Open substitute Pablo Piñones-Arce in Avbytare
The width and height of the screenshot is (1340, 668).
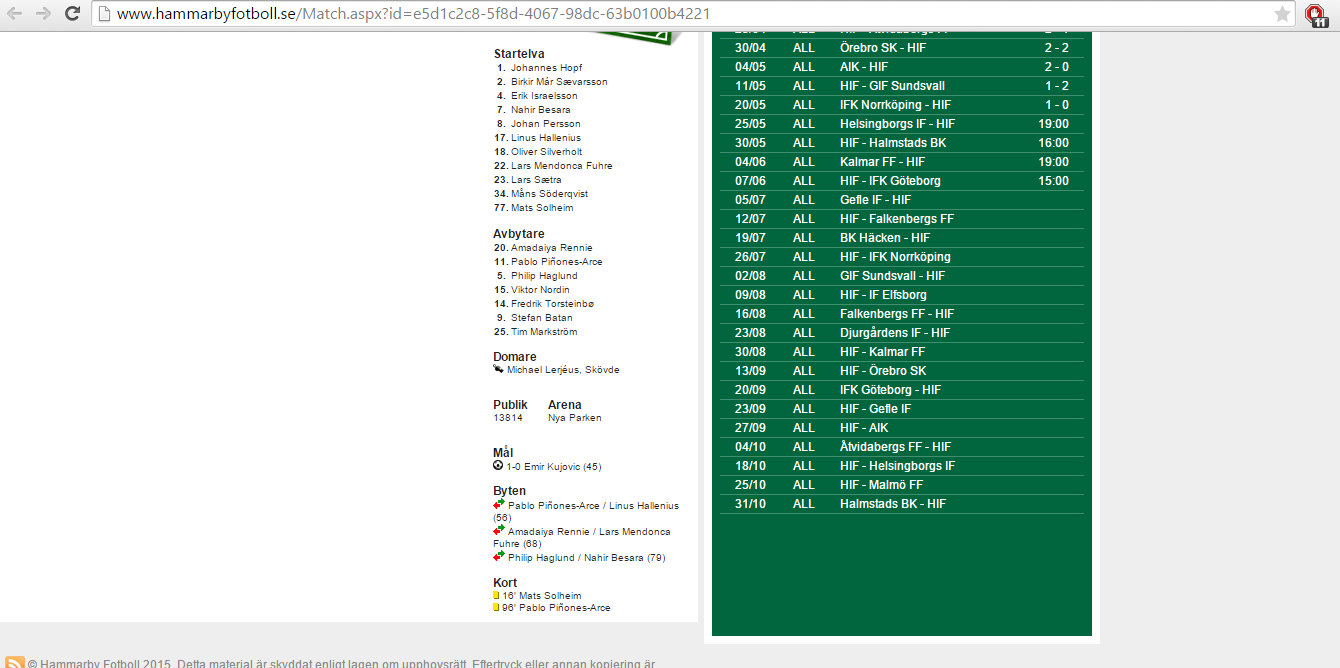point(557,262)
